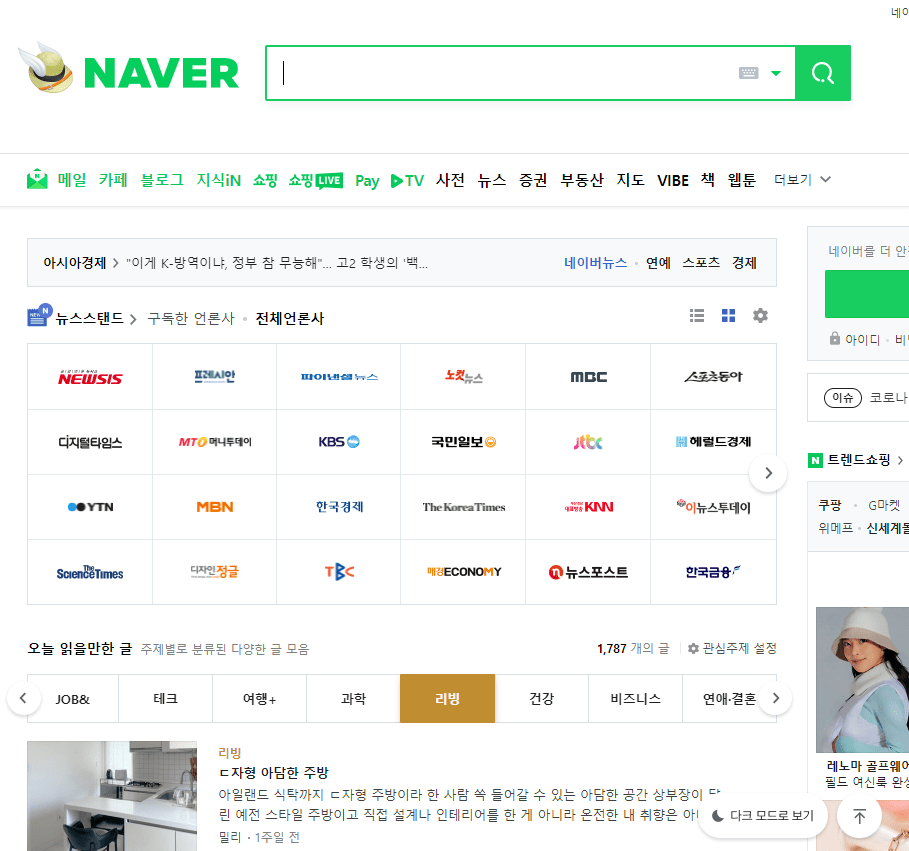Viewport: 909px width, 851px height.
Task: Open 스포츠 news section
Action: click(x=701, y=263)
